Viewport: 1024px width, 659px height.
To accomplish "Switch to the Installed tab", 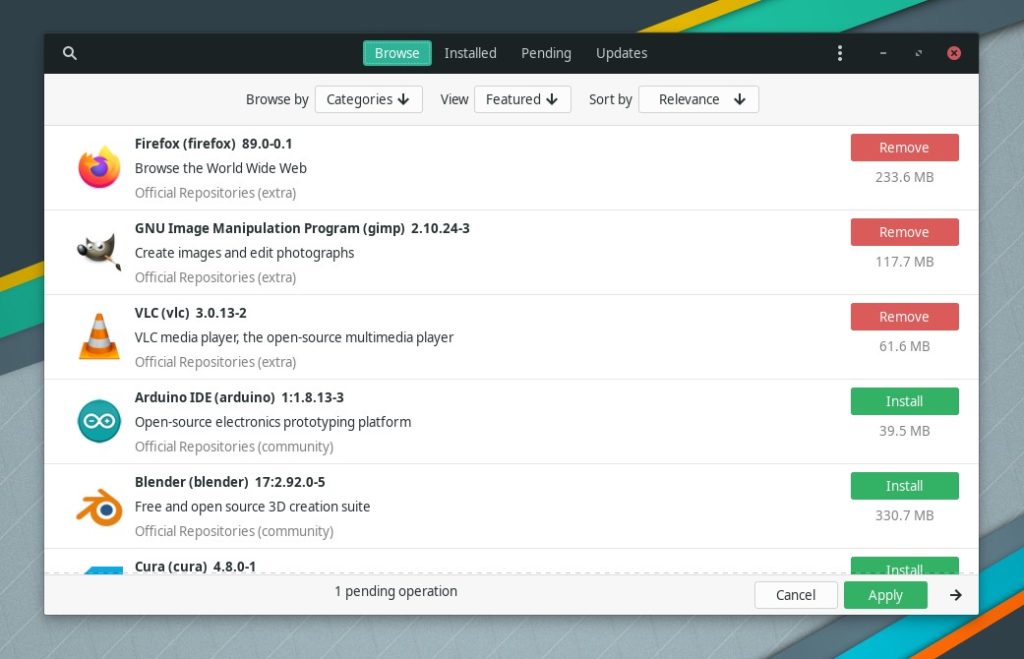I will 470,53.
